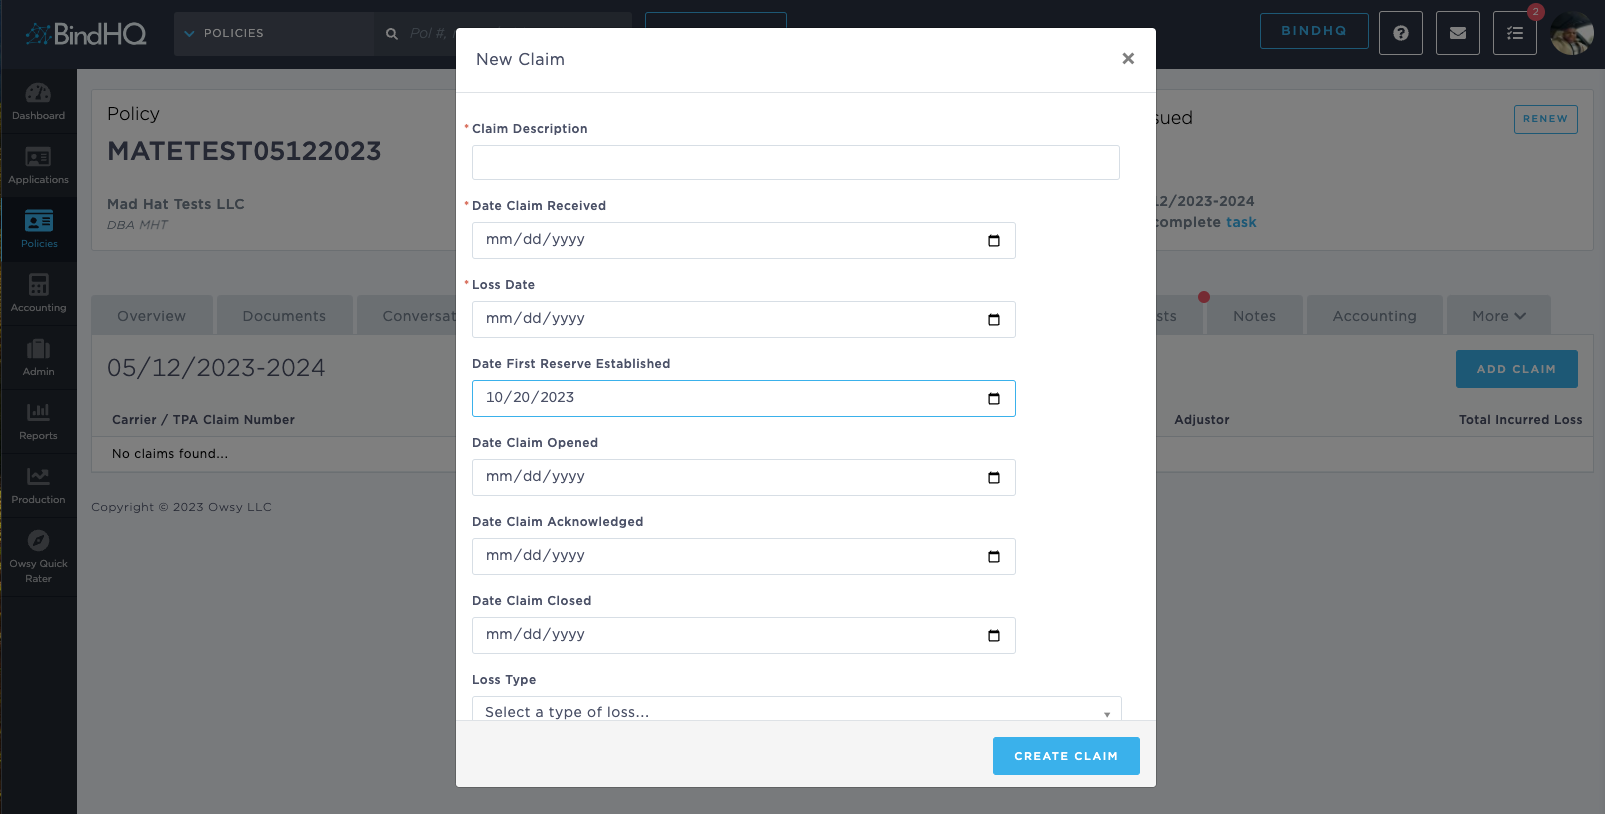Open the mail envelope icon
The height and width of the screenshot is (814, 1605).
coord(1457,33)
